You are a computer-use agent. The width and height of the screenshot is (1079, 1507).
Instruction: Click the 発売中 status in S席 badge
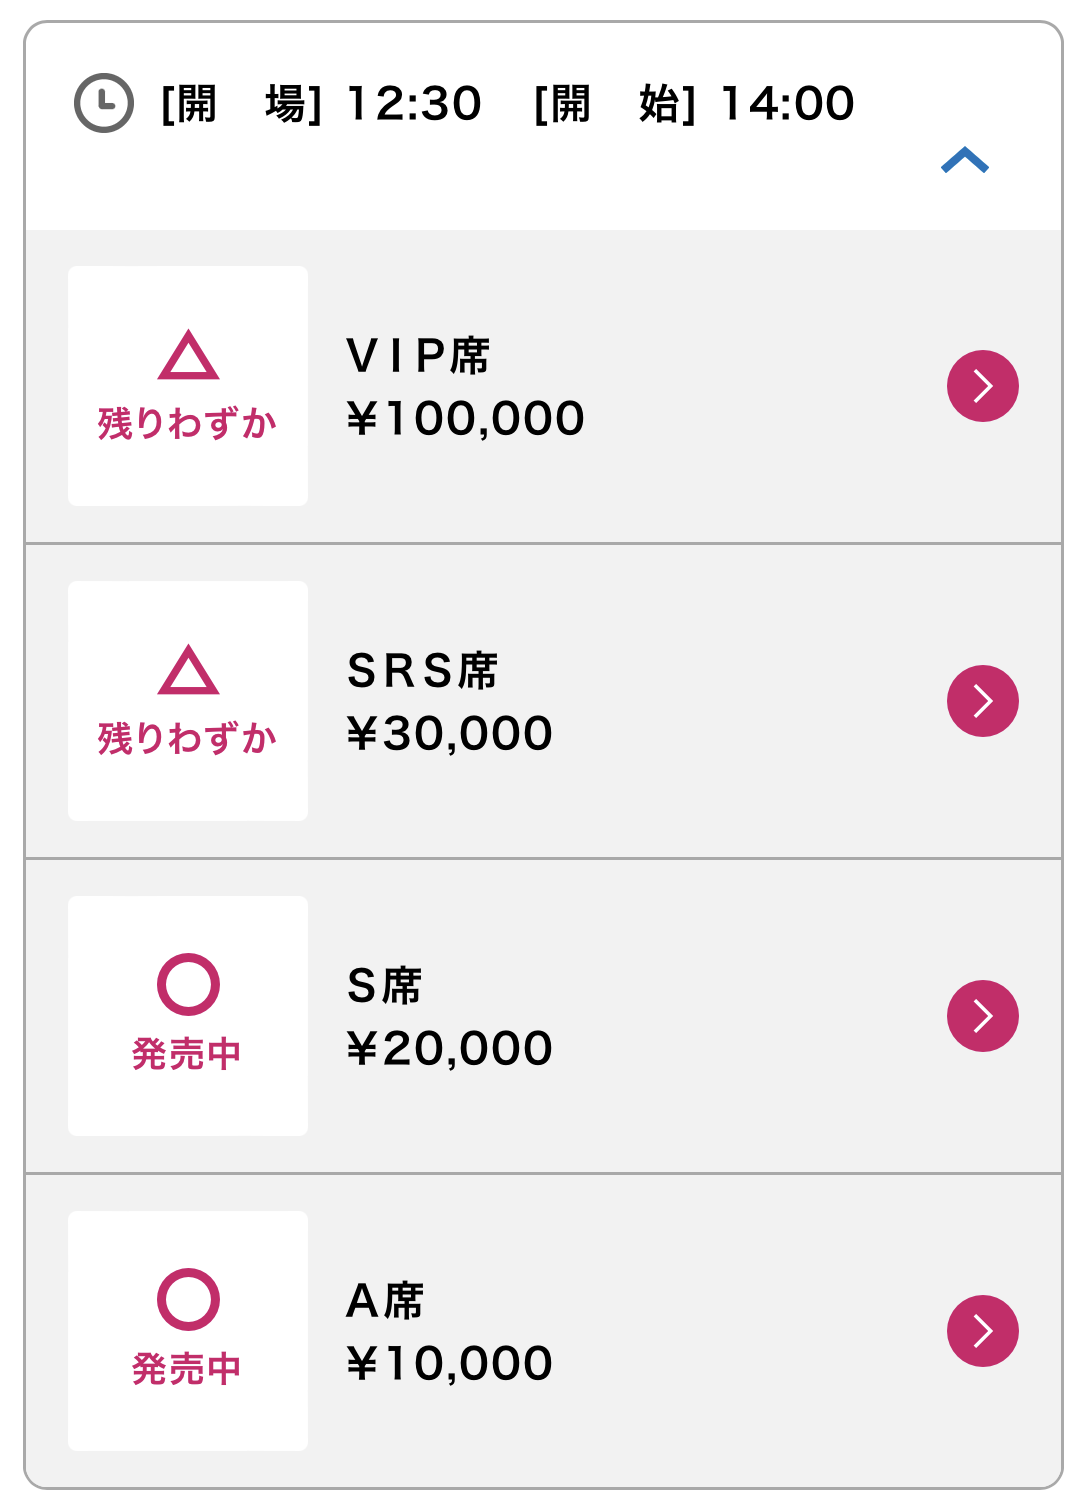point(188,1054)
